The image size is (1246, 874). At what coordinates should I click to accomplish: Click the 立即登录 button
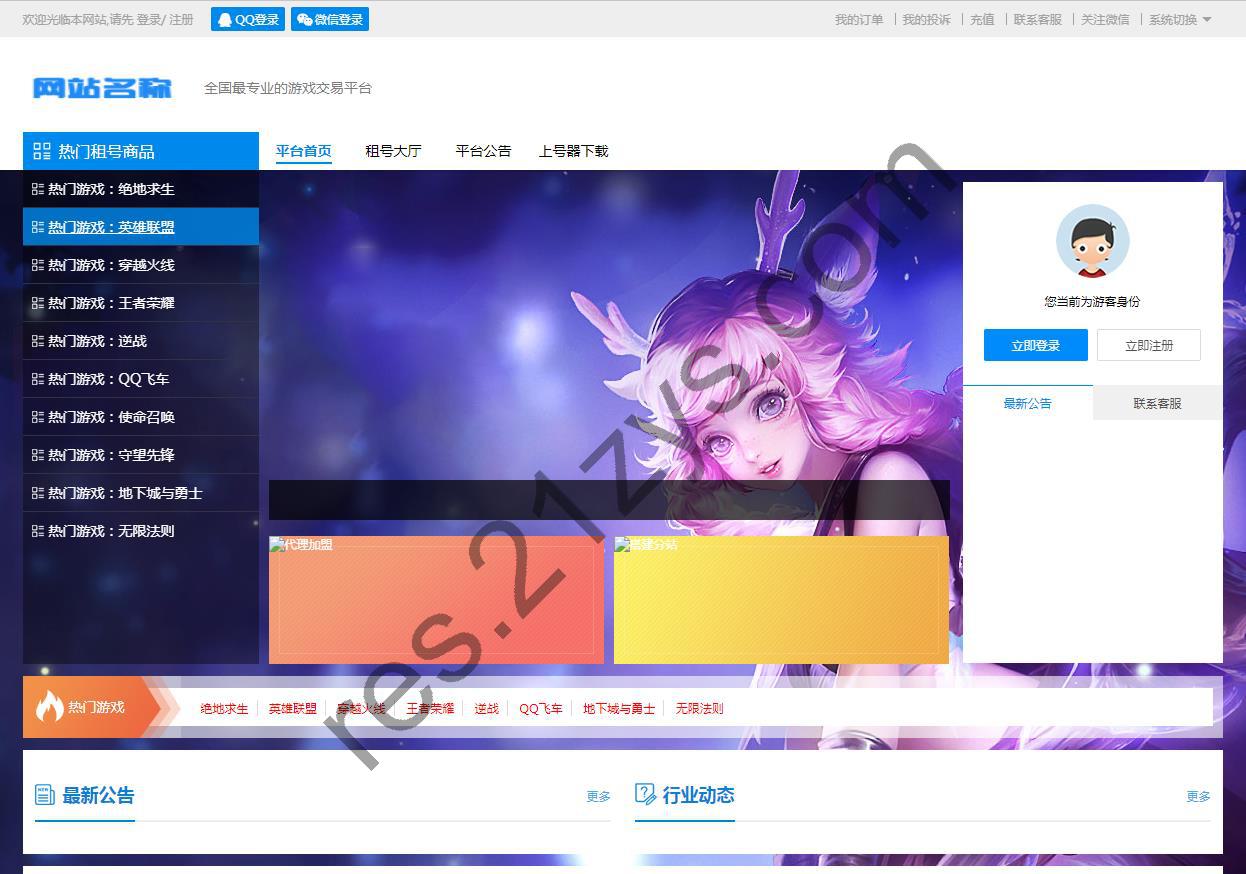1035,345
